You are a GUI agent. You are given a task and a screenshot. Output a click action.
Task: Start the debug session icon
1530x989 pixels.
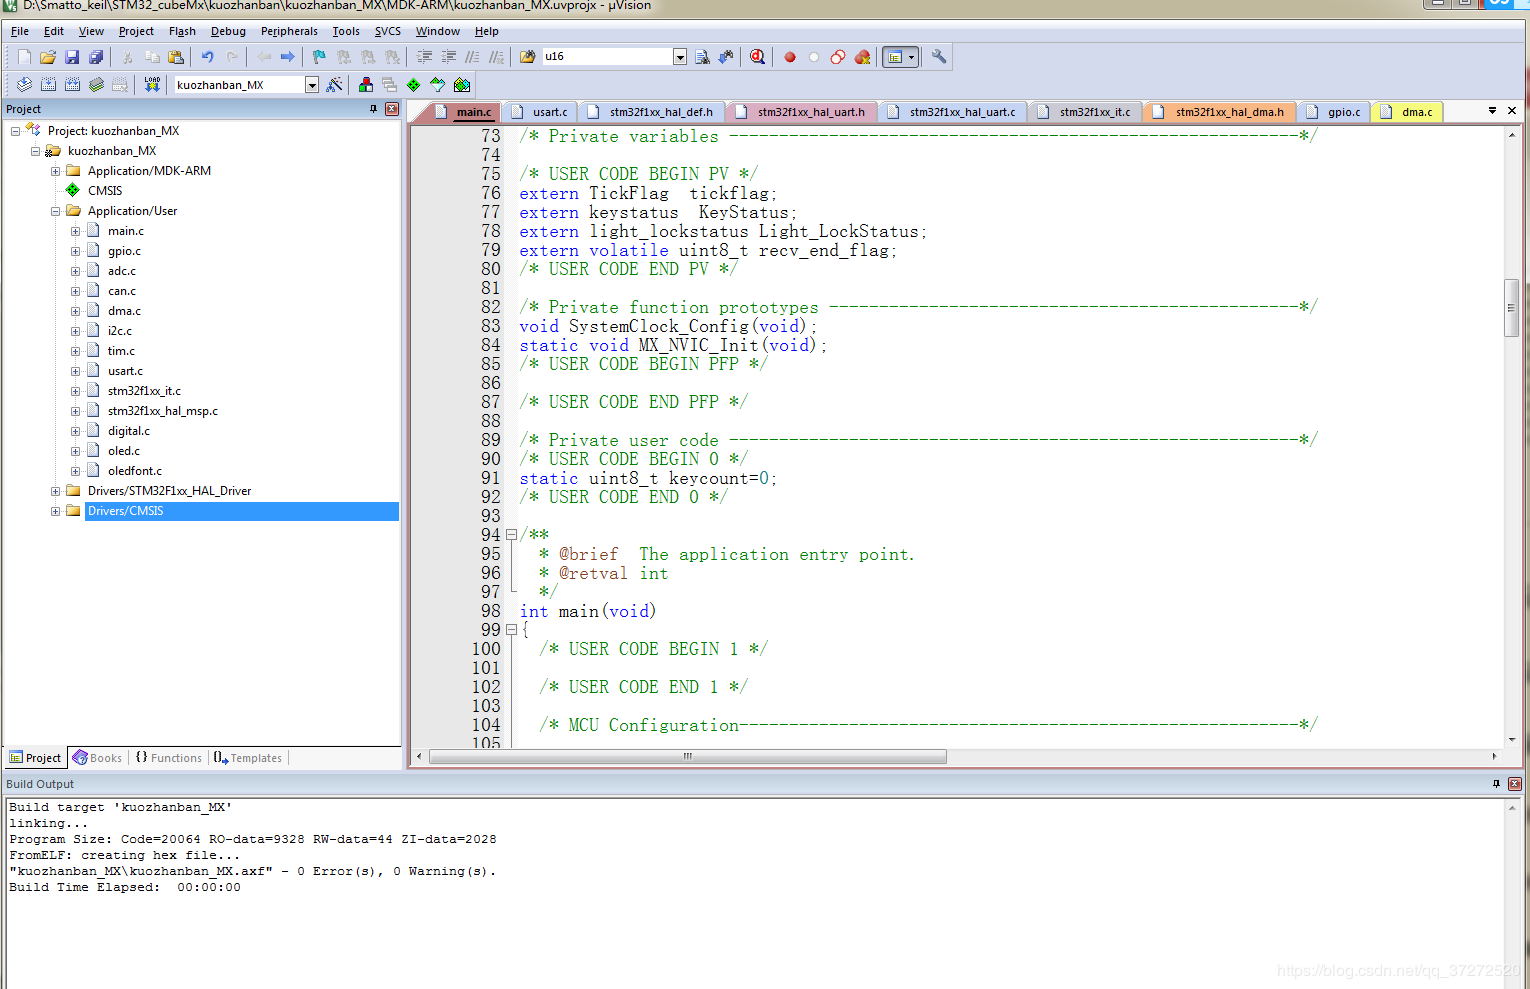tap(757, 57)
